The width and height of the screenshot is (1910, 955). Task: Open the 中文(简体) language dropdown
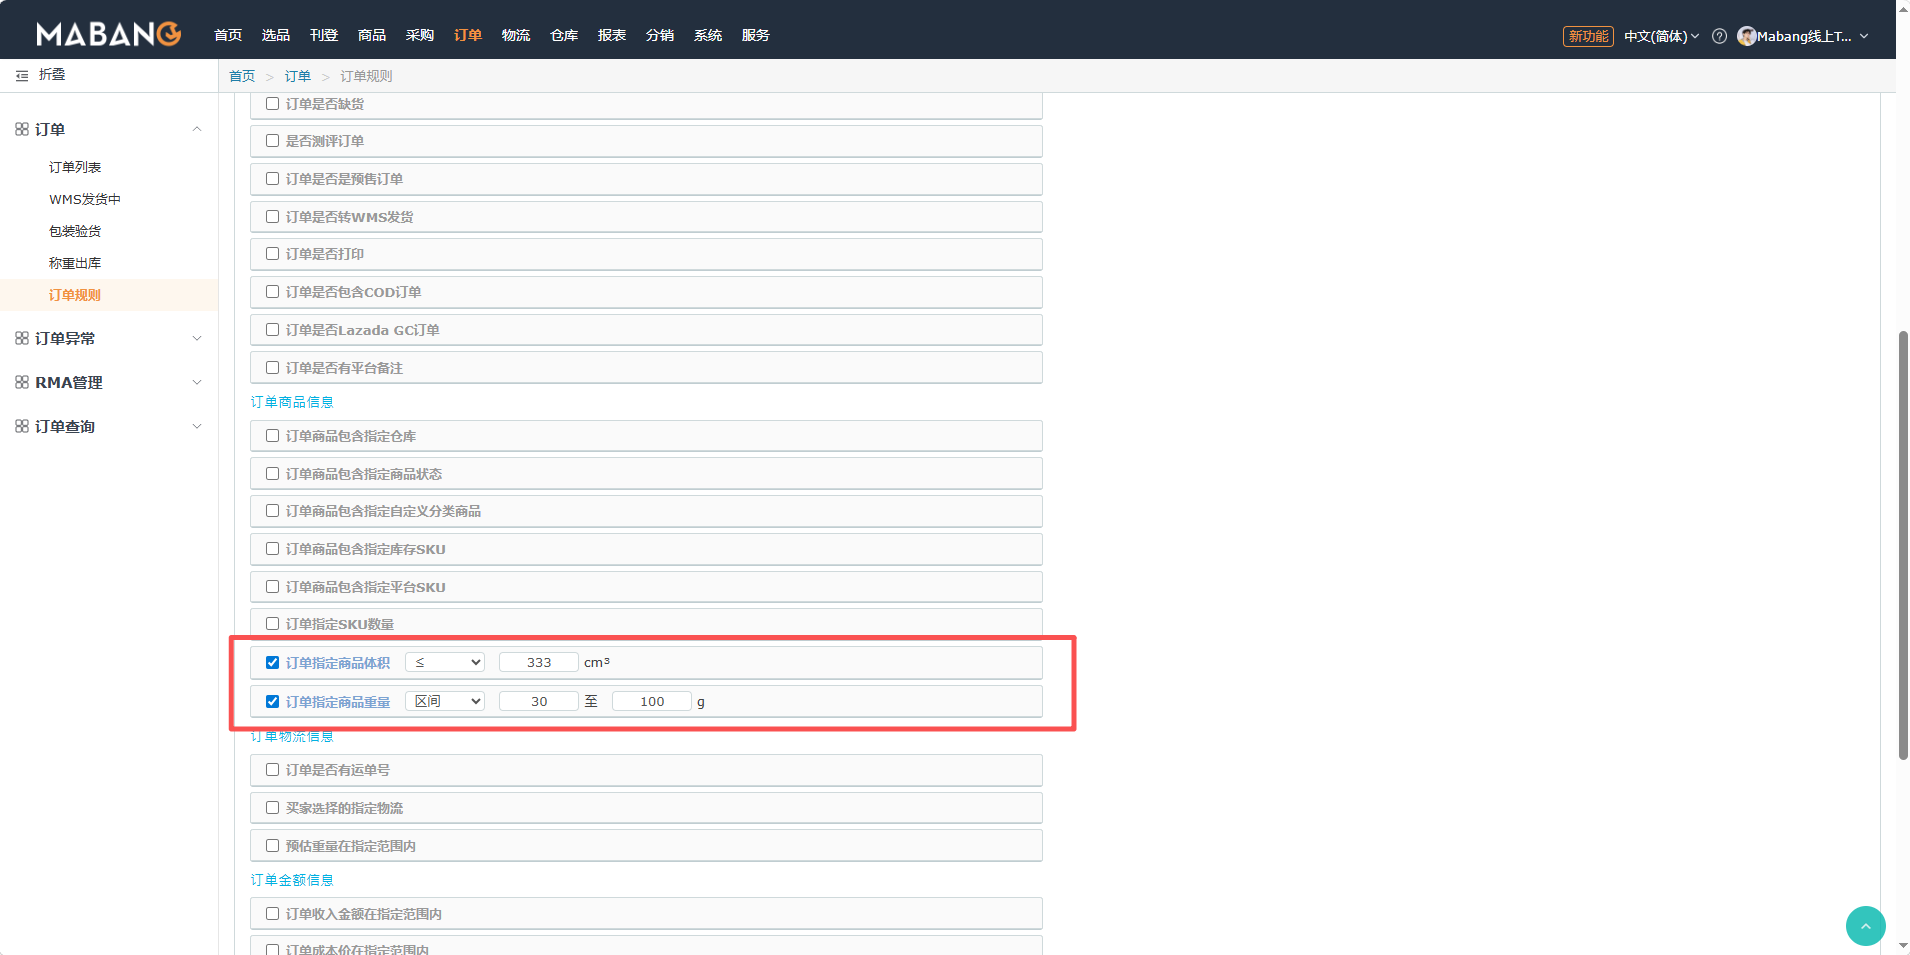[x=1661, y=36]
